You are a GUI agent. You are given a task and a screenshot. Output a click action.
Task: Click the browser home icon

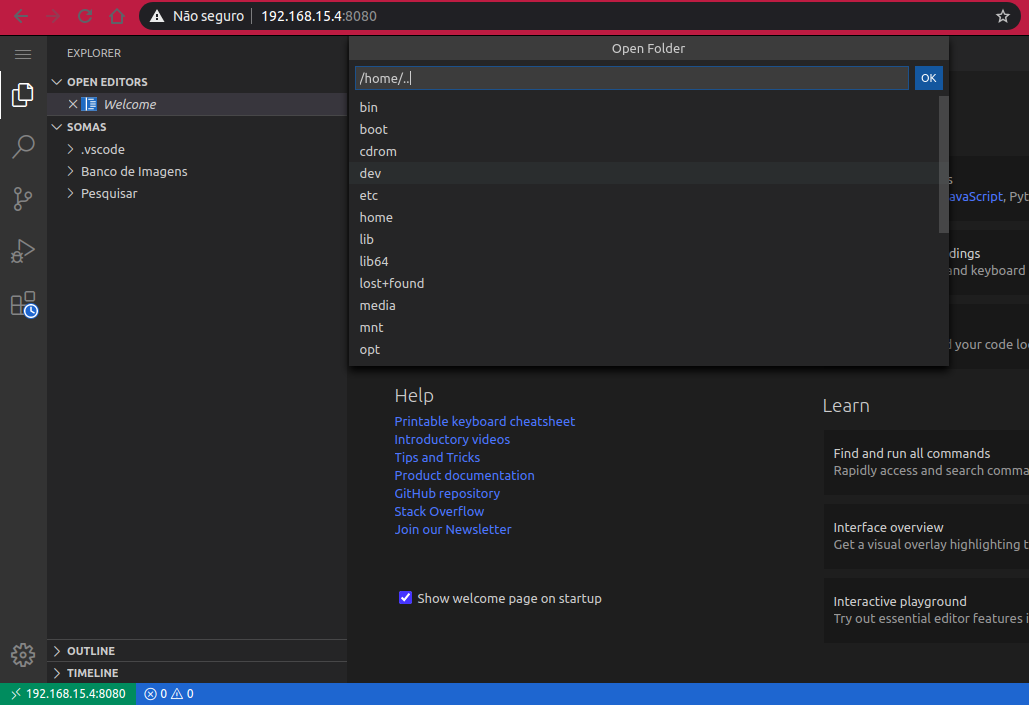coord(117,16)
